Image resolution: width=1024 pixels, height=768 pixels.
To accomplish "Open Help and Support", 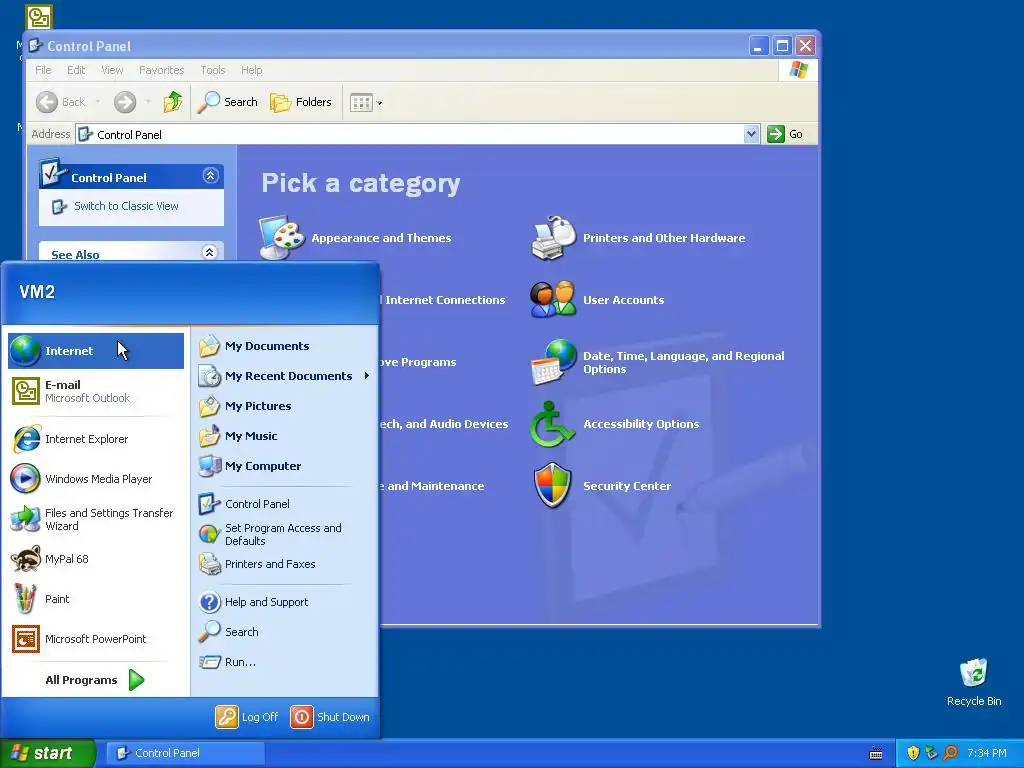I will pyautogui.click(x=284, y=602).
